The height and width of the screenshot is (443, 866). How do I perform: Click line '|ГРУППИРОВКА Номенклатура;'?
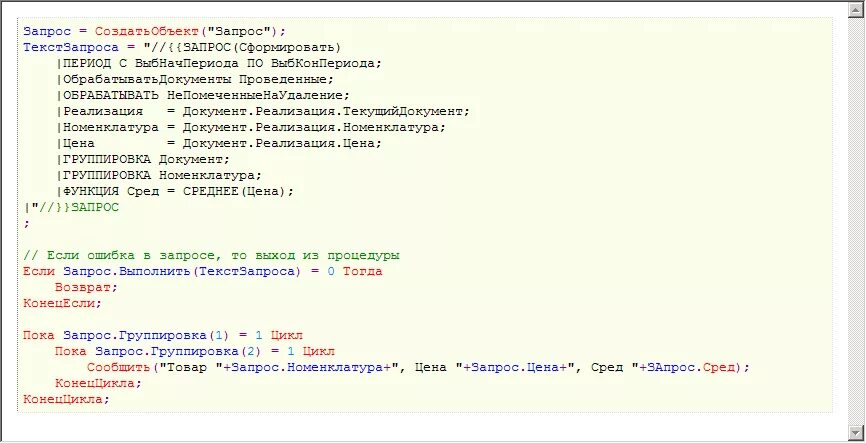point(159,175)
